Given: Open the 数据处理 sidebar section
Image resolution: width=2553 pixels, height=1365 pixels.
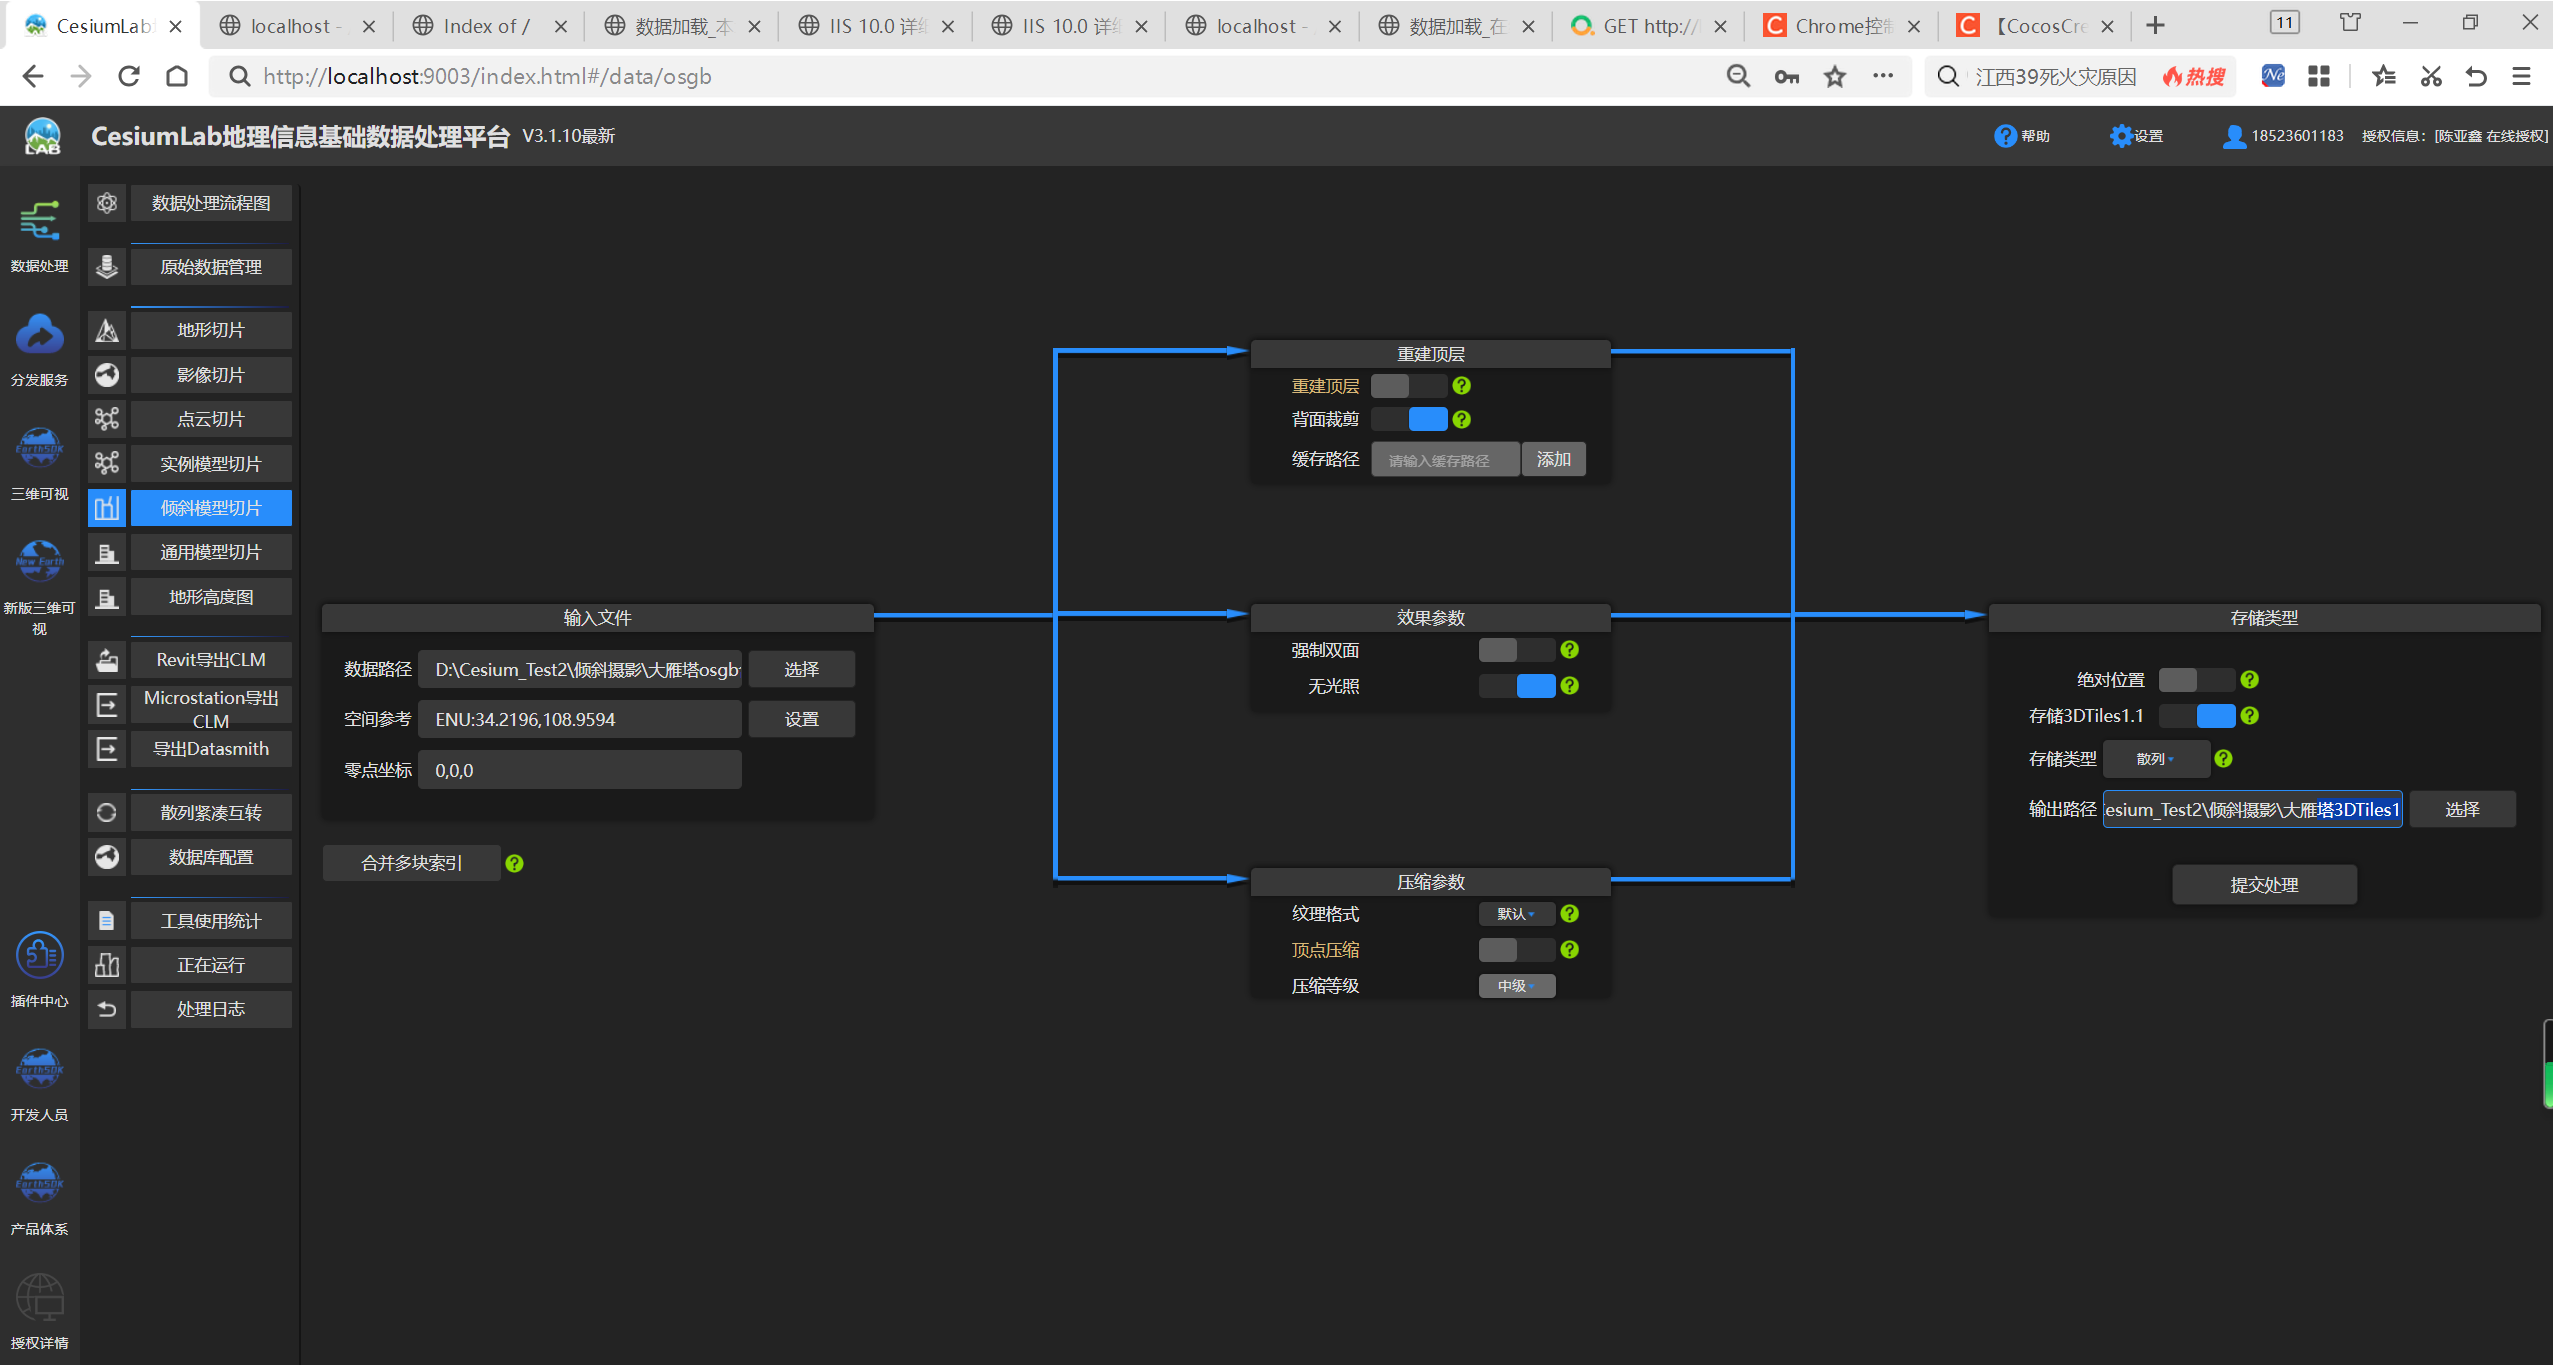Looking at the screenshot, I should coord(39,236).
